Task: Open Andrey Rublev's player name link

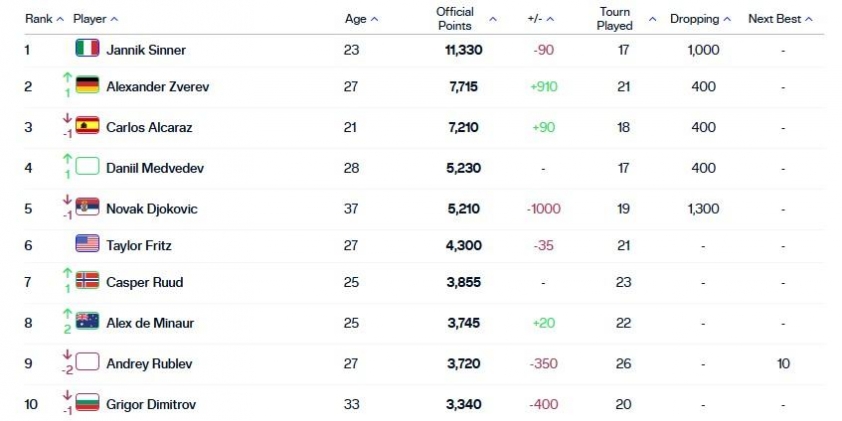Action: 149,364
